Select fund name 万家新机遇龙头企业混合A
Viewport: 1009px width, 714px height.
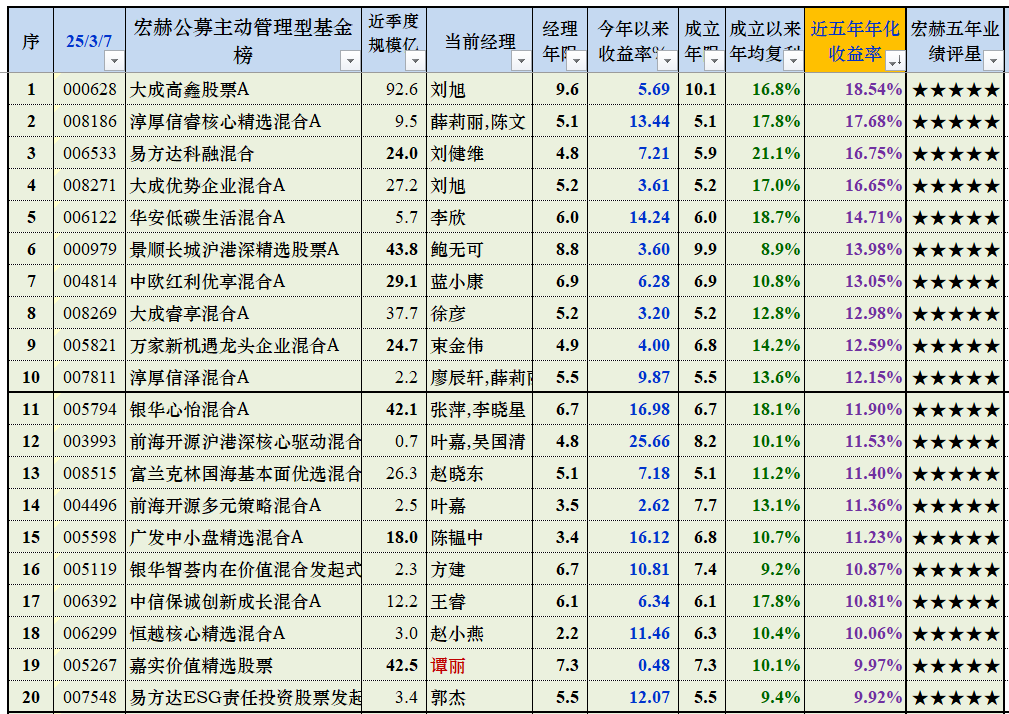[x=234, y=345]
